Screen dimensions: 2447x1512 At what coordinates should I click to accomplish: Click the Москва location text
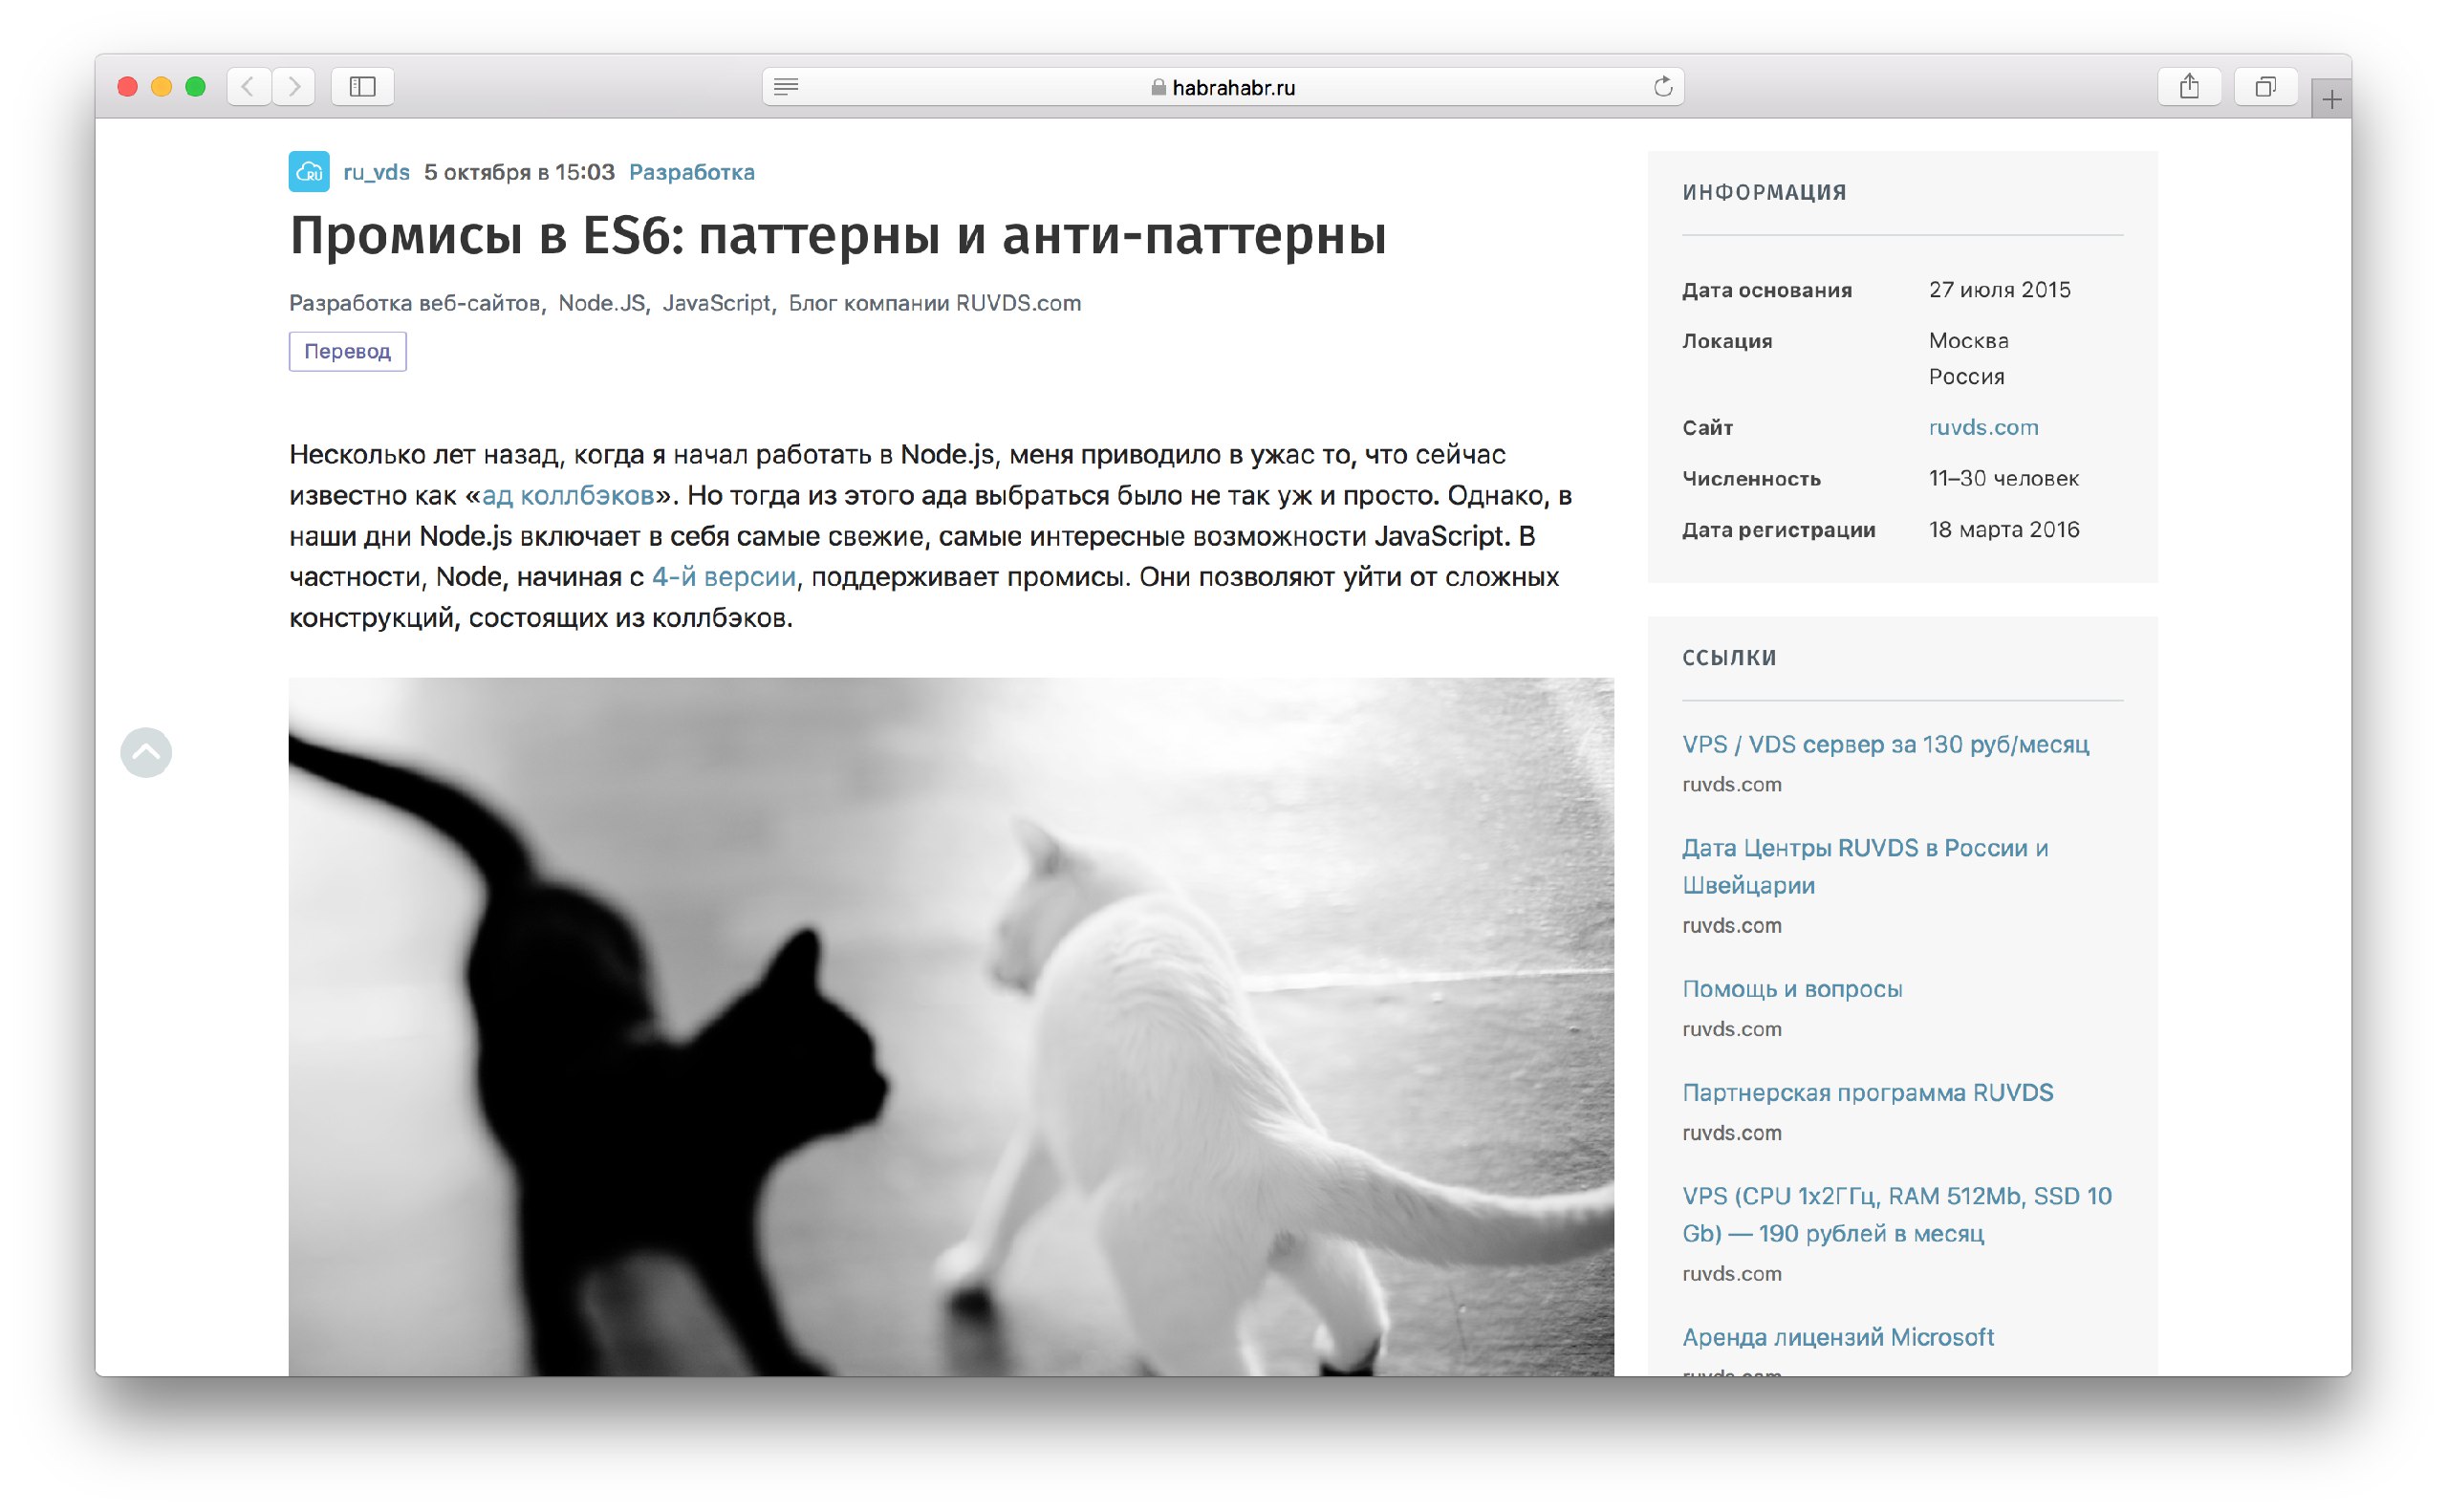click(x=1969, y=341)
